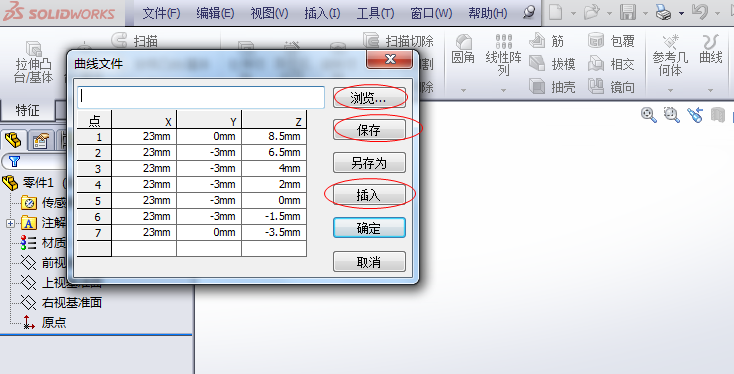Expand the 圆角 dropdown arrow

tap(463, 90)
